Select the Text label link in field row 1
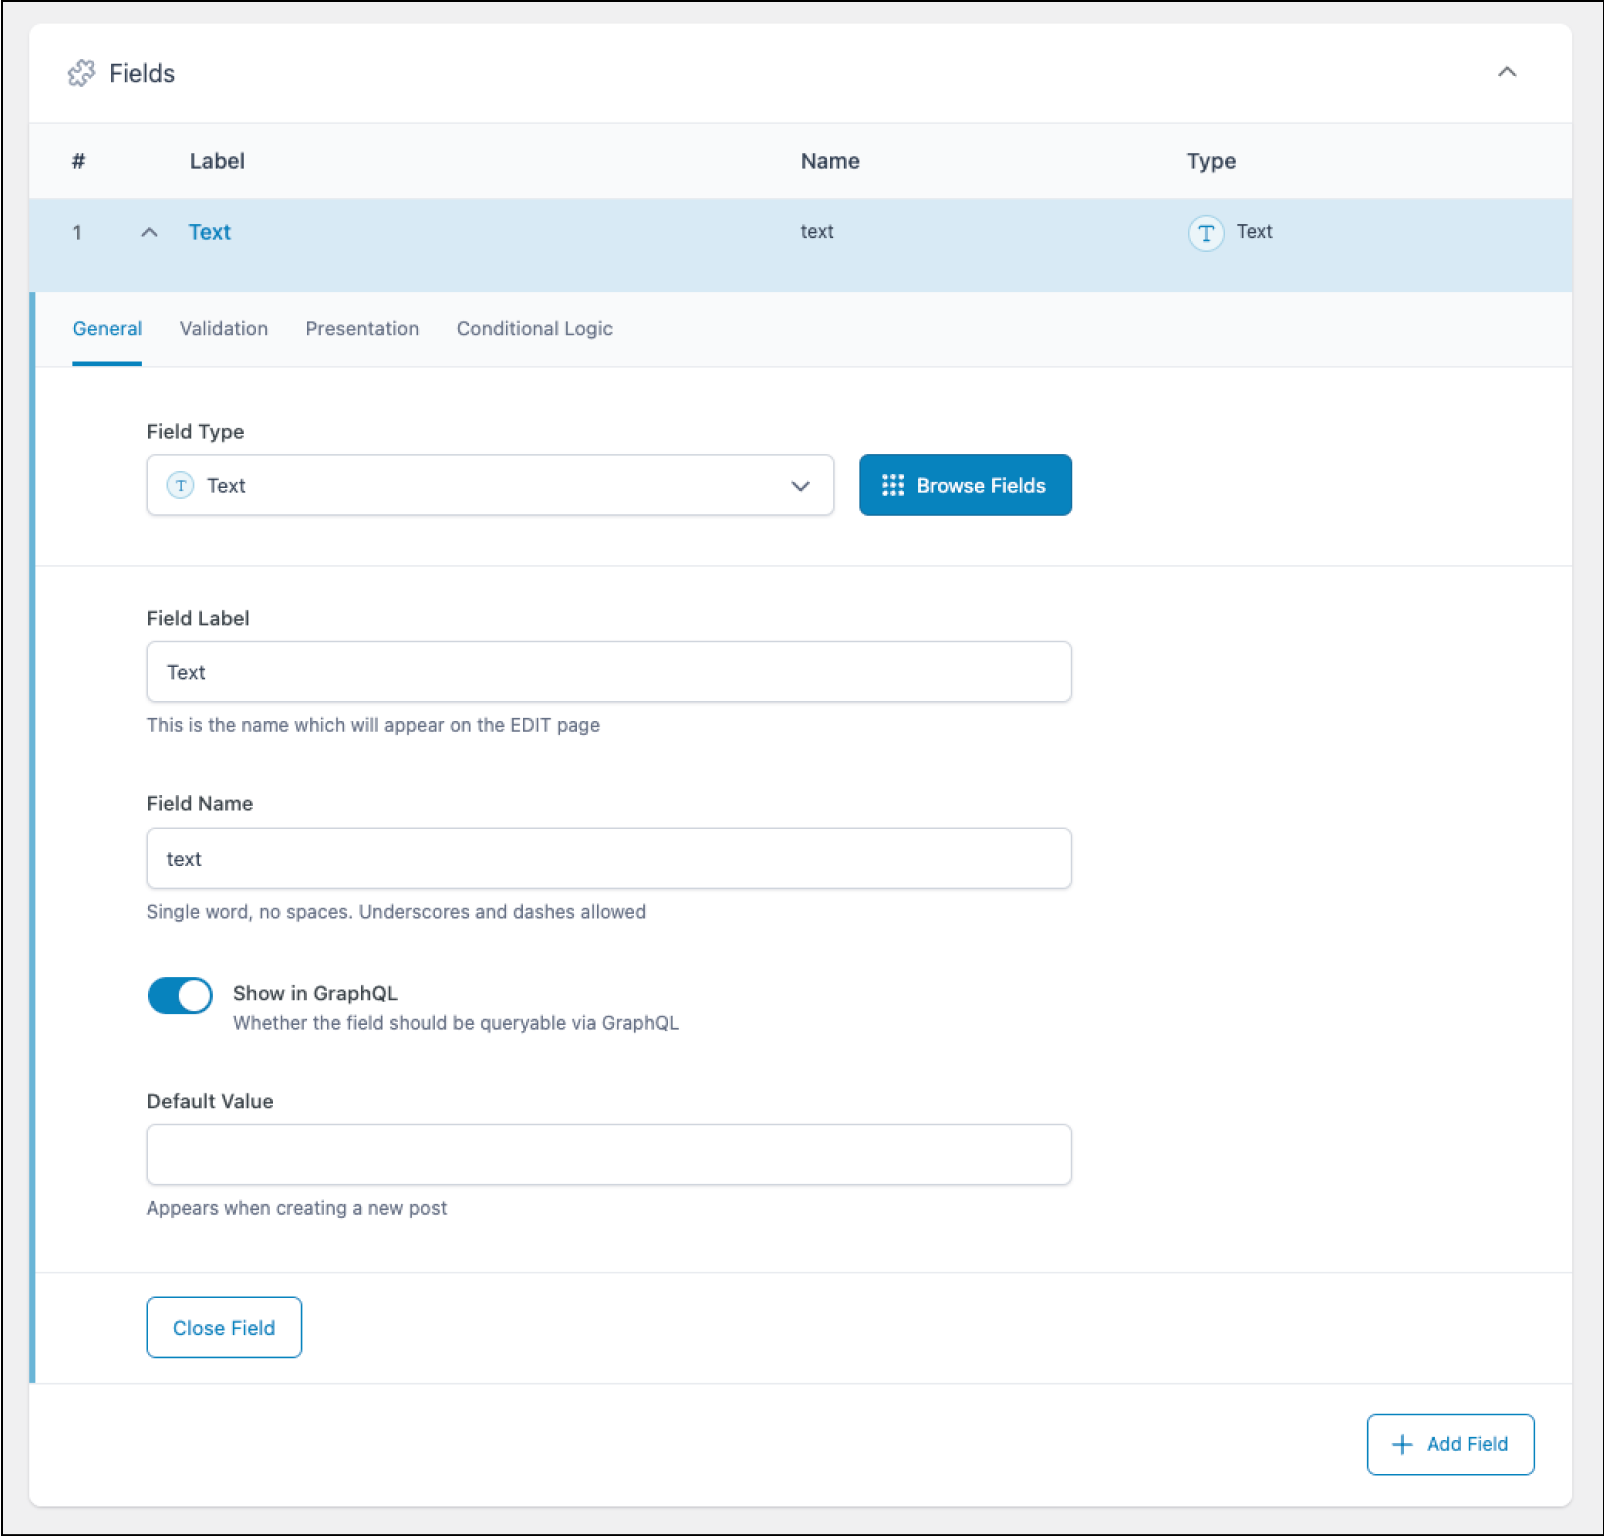1604x1537 pixels. pyautogui.click(x=209, y=231)
